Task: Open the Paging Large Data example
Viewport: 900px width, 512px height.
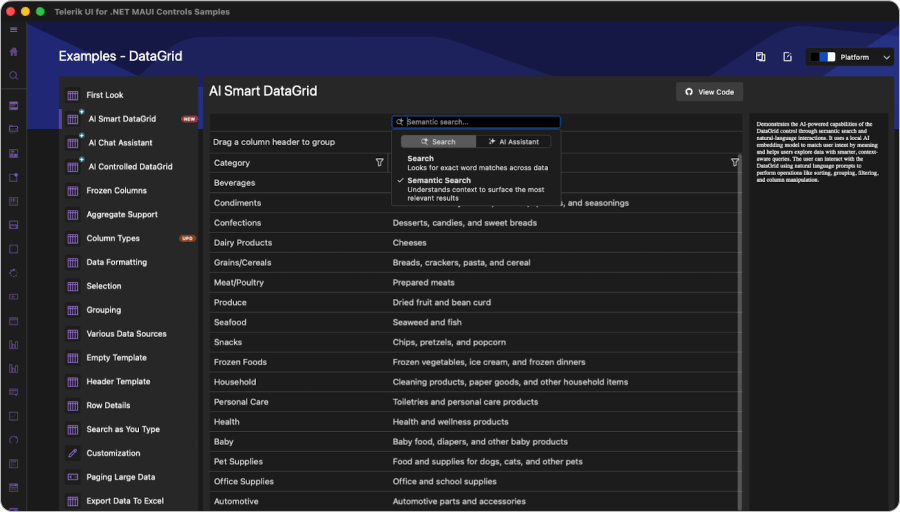Action: point(129,477)
